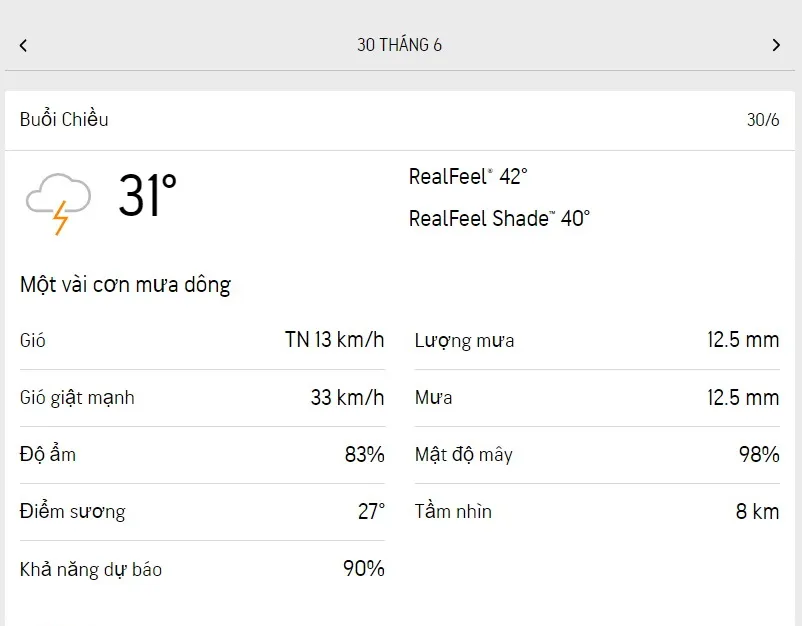Click the Khả năng dự báo row

click(x=202, y=569)
